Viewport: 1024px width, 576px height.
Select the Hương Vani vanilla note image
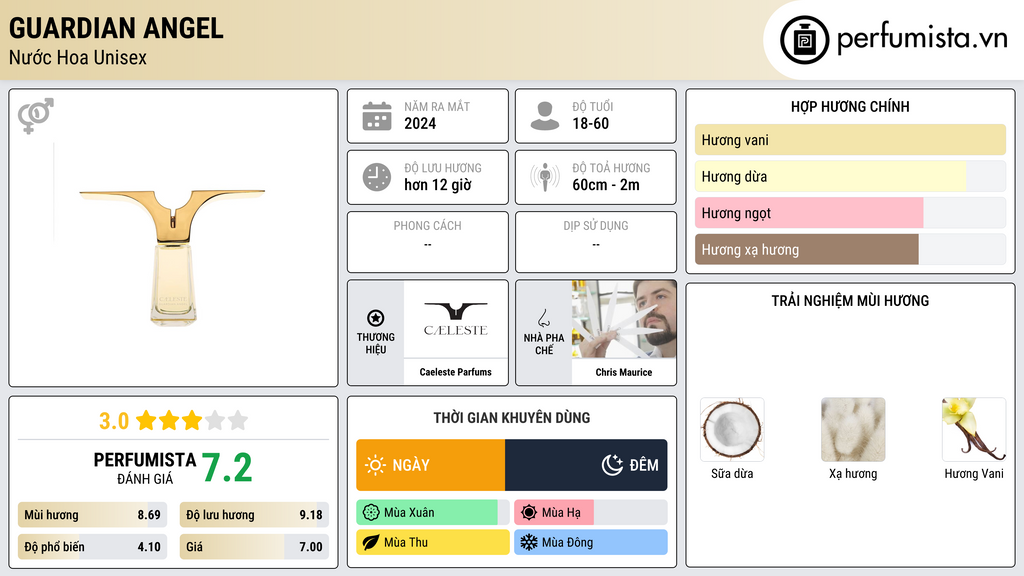click(x=974, y=430)
